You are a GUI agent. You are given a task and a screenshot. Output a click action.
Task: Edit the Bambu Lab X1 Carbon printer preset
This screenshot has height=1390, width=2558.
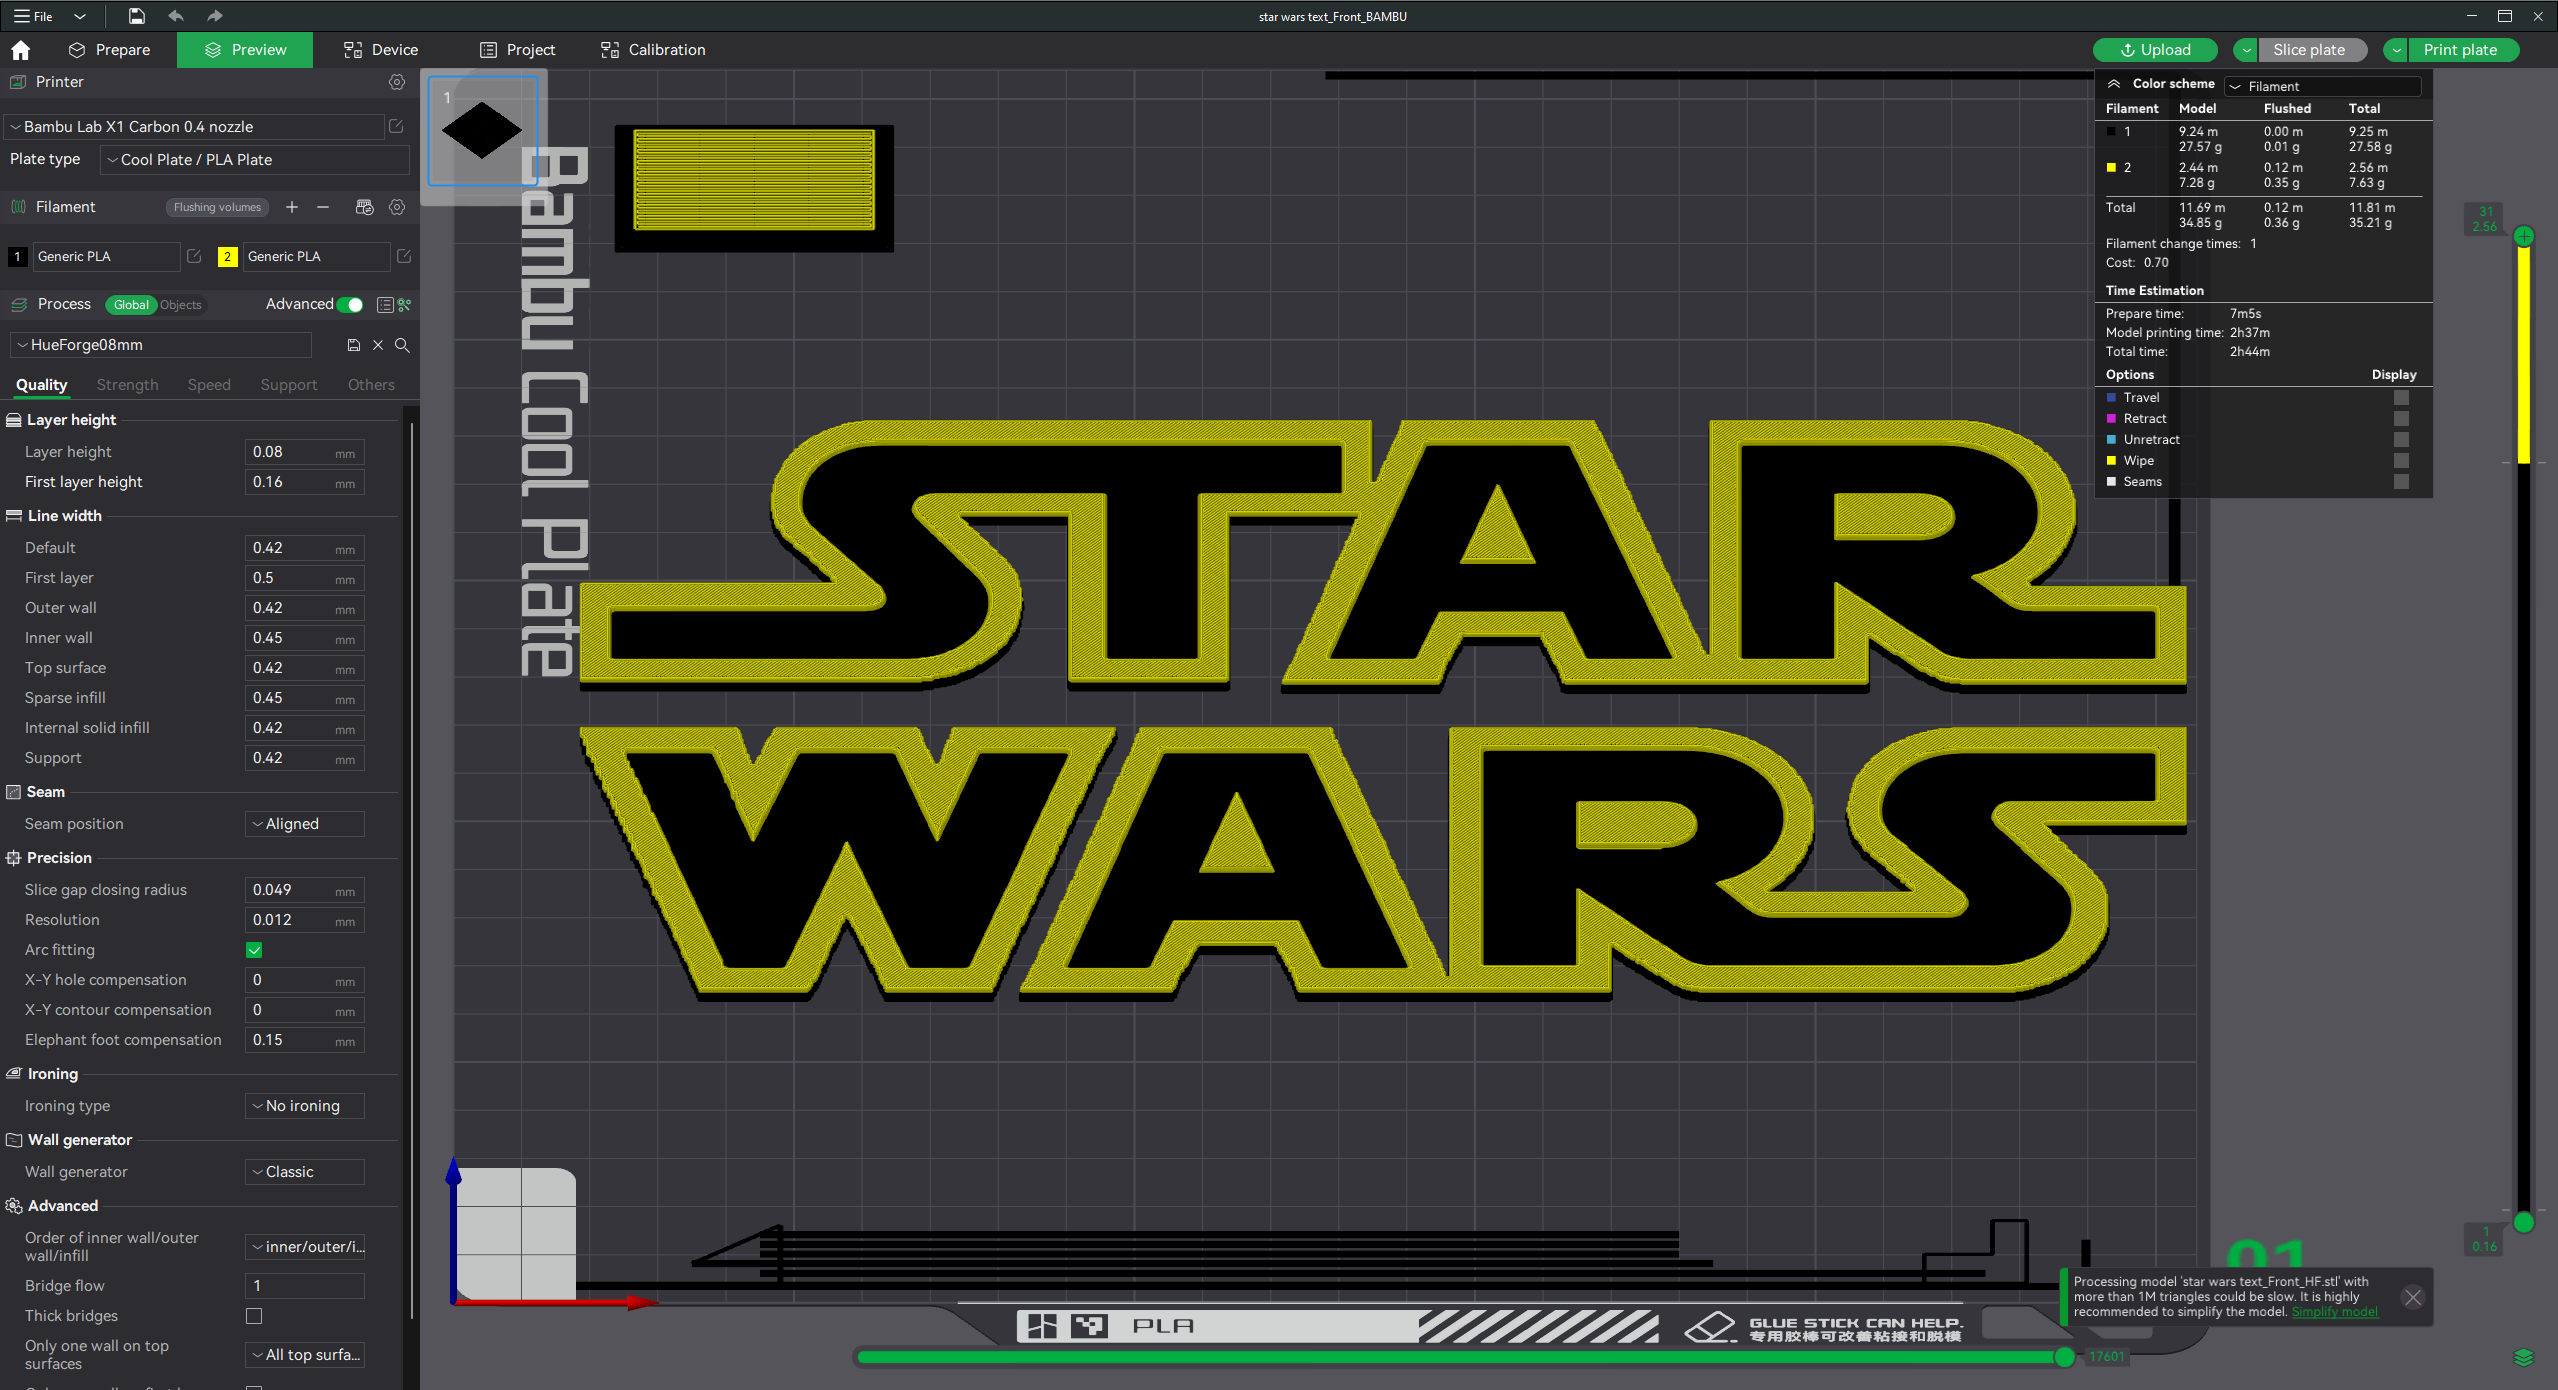pos(396,126)
